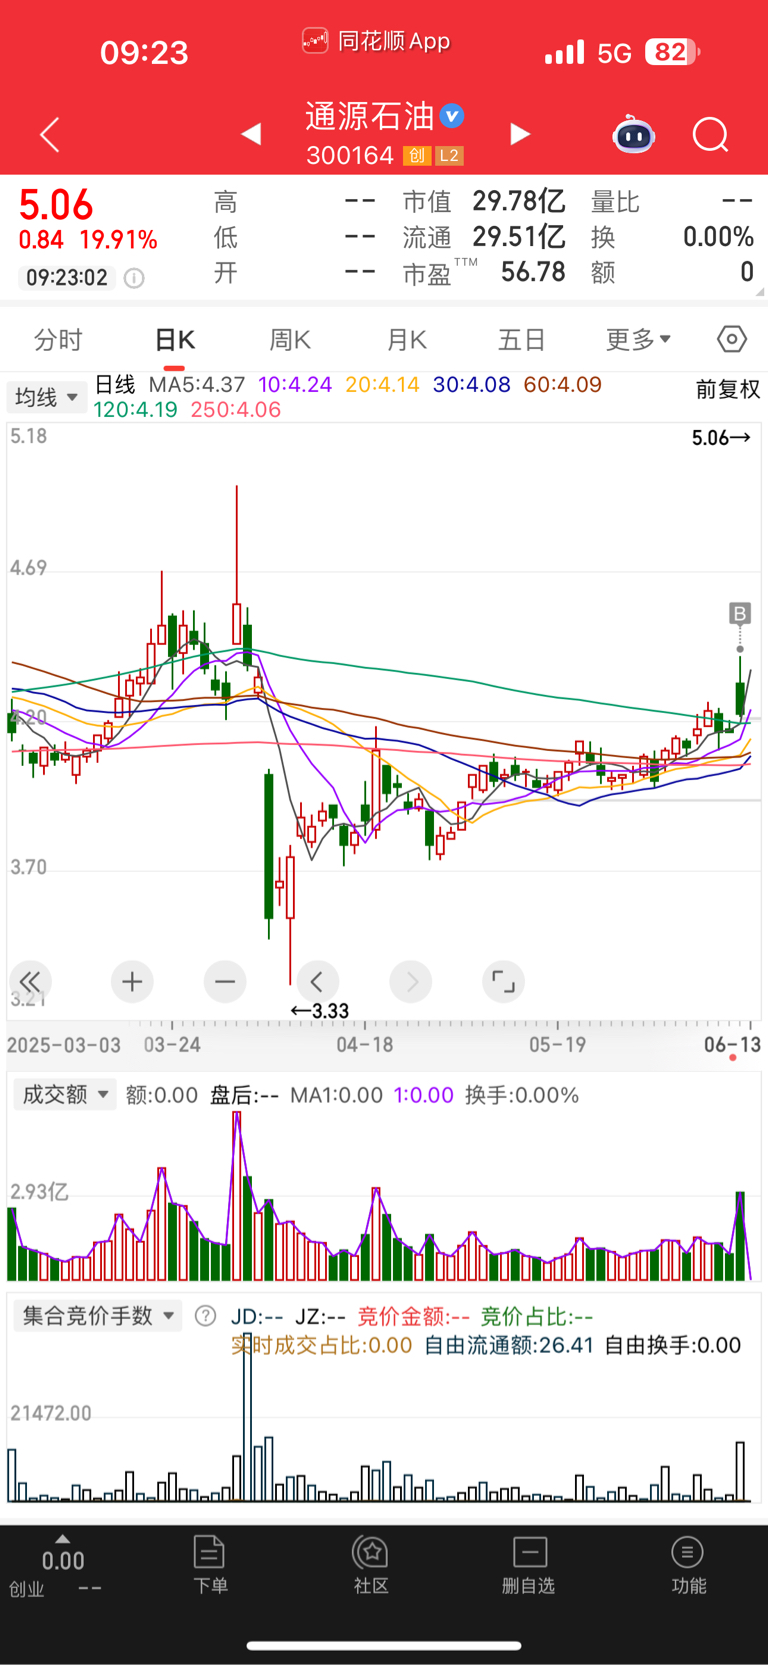The image size is (768, 1665).
Task: Select the 日K daily candlestick tab
Action: point(175,340)
